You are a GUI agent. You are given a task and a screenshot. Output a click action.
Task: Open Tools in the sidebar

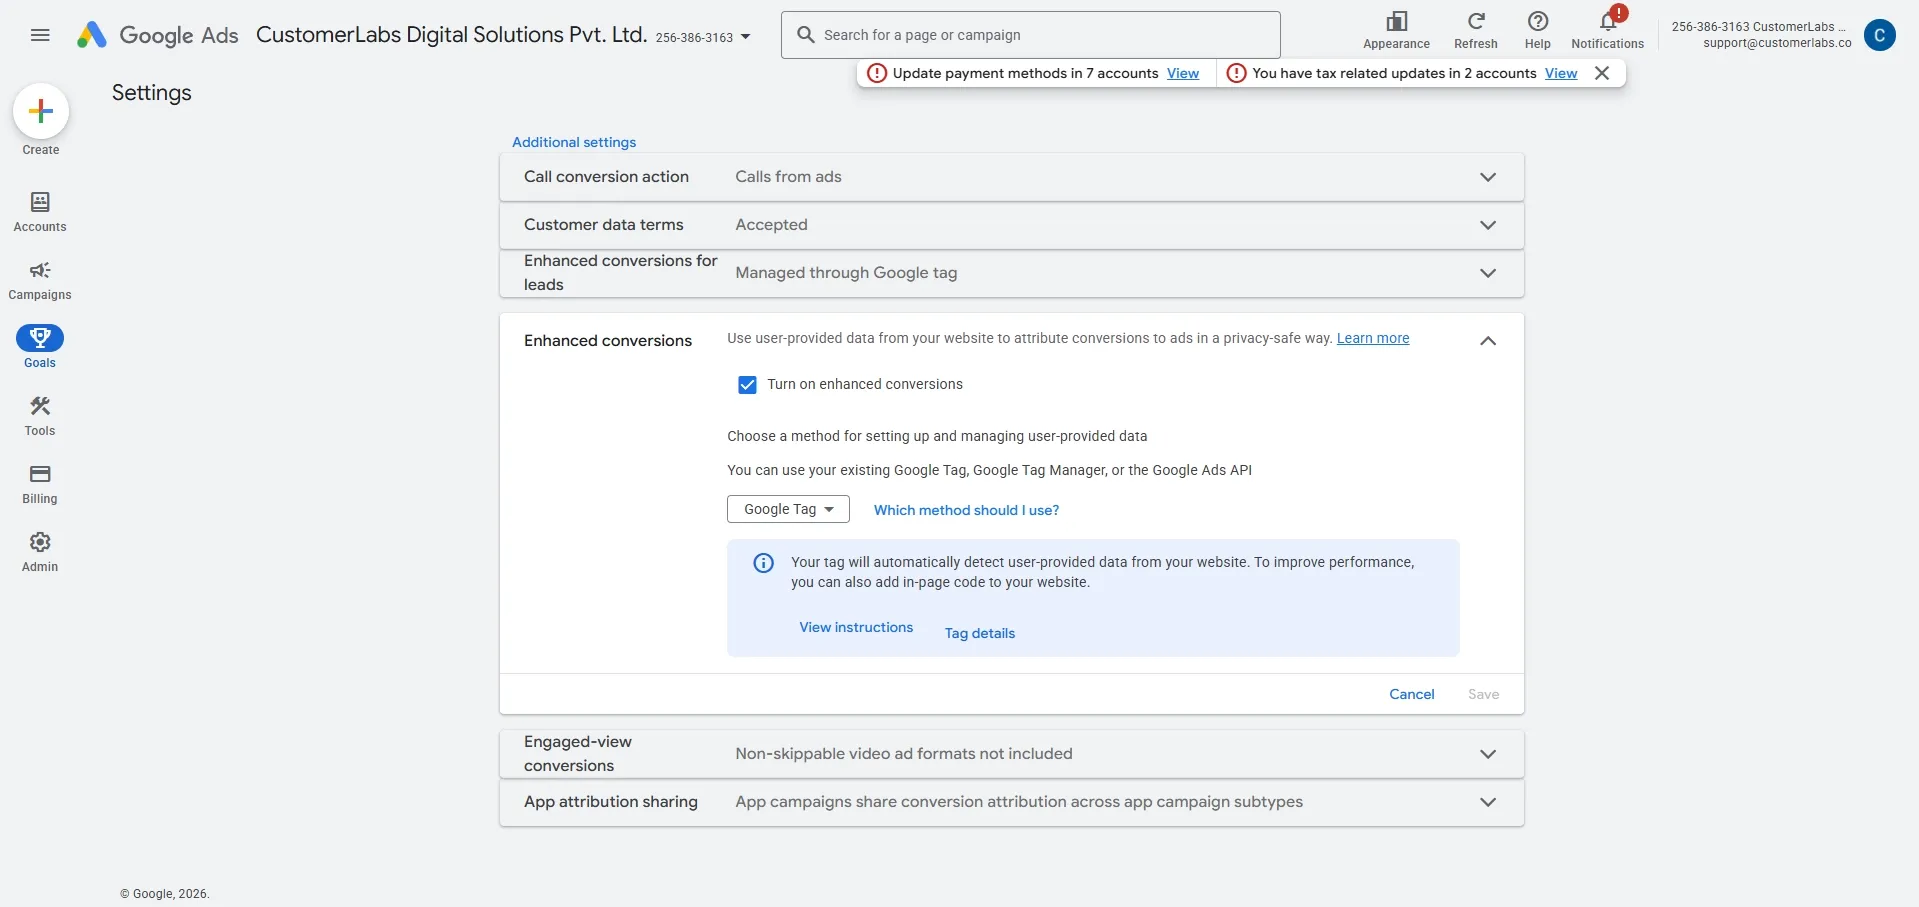point(40,417)
